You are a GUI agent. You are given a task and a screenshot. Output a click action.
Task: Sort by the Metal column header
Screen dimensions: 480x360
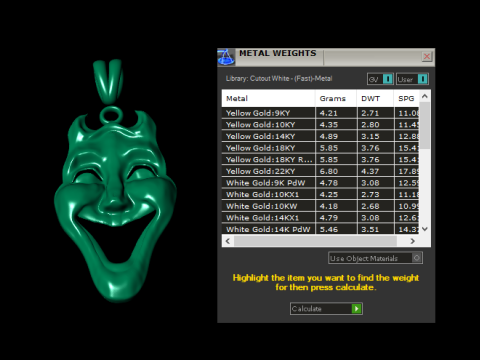coord(268,98)
